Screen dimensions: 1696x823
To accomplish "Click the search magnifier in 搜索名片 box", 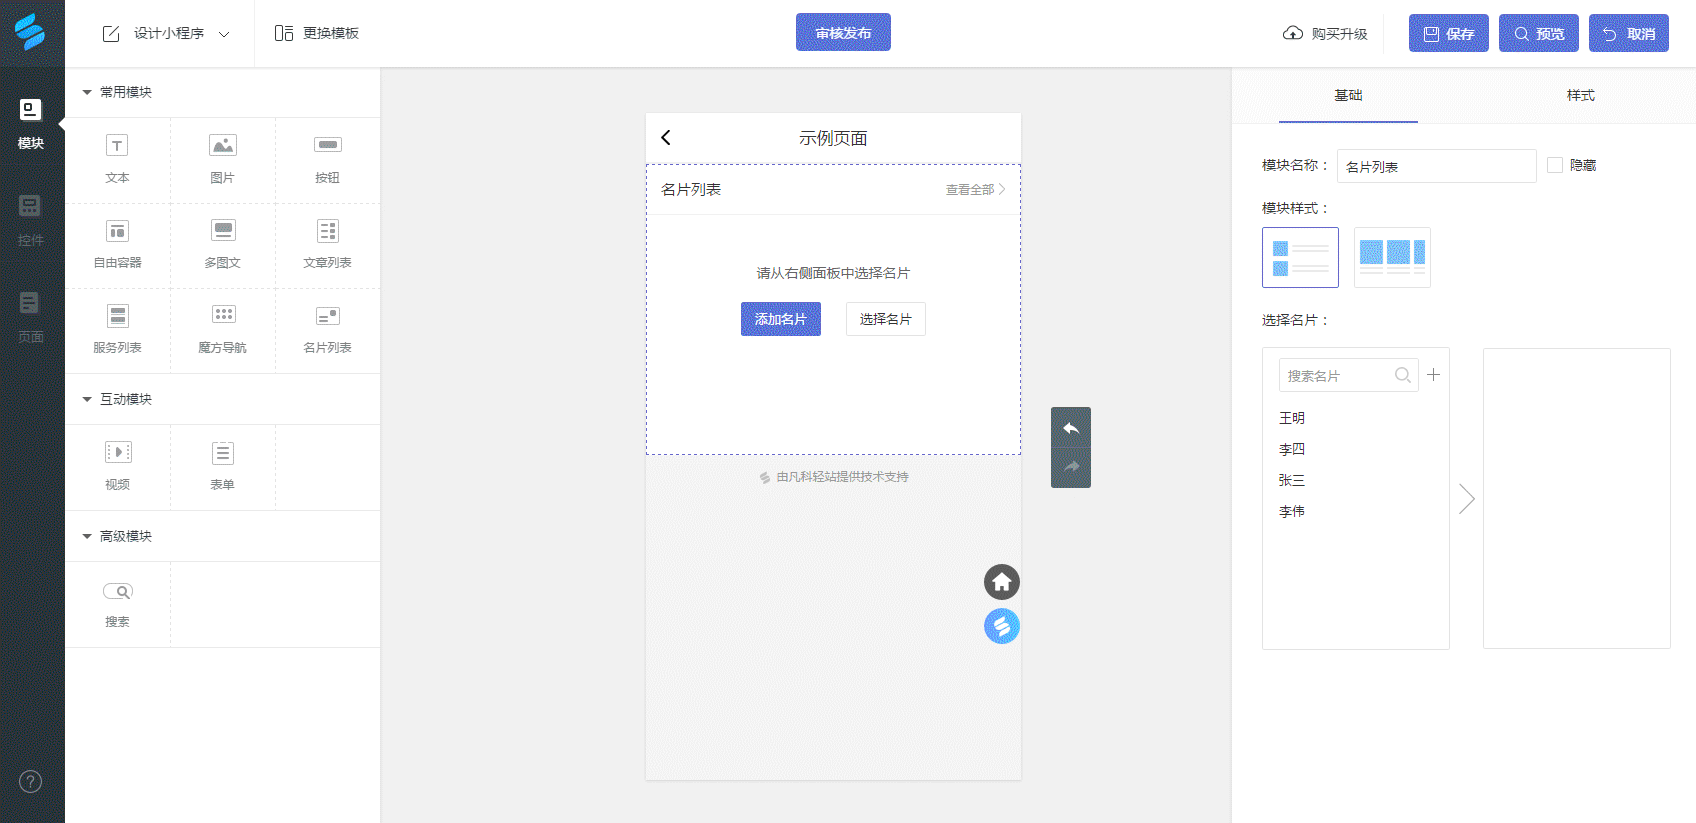I will tap(1403, 375).
